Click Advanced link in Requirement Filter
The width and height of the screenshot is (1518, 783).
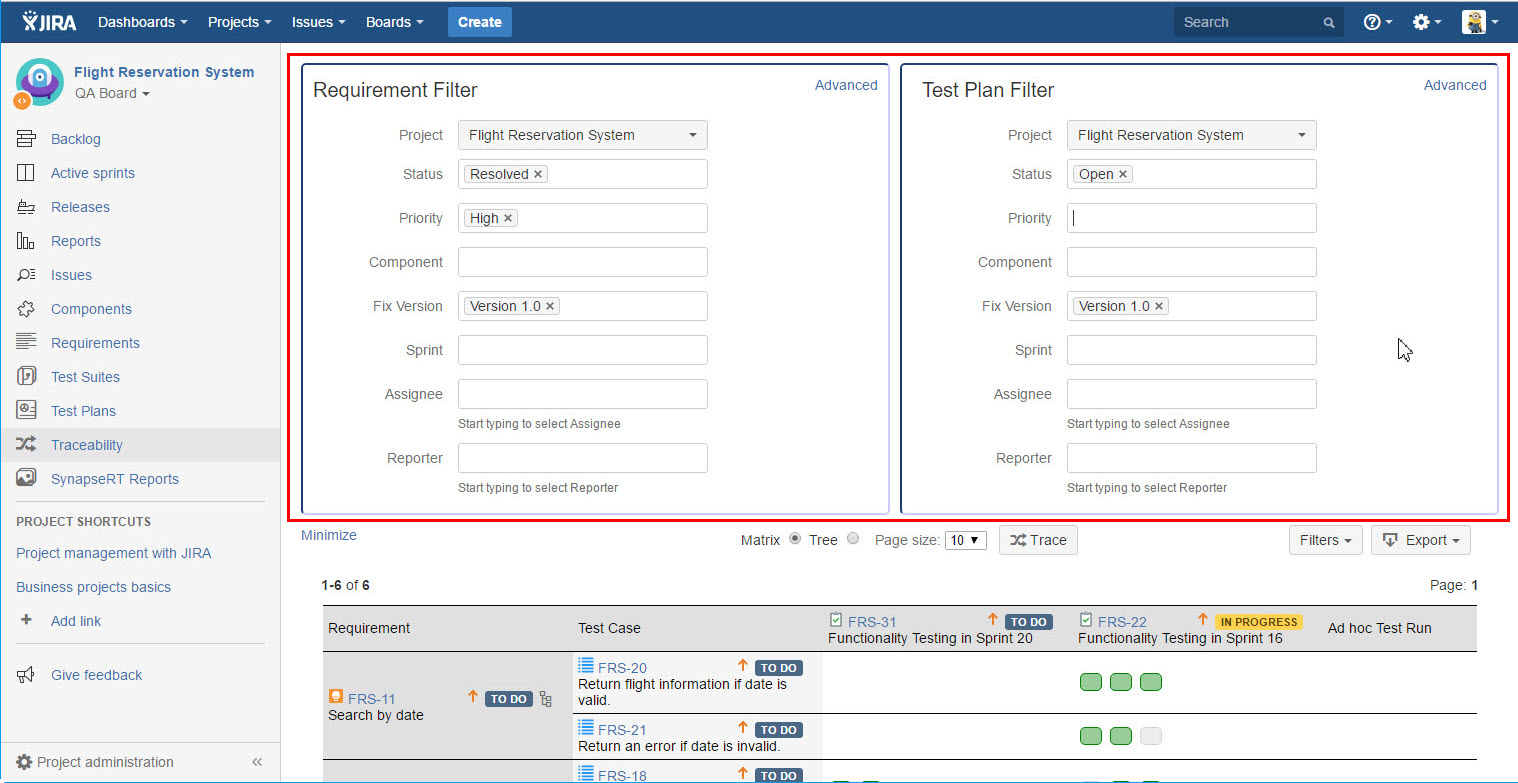pos(846,85)
